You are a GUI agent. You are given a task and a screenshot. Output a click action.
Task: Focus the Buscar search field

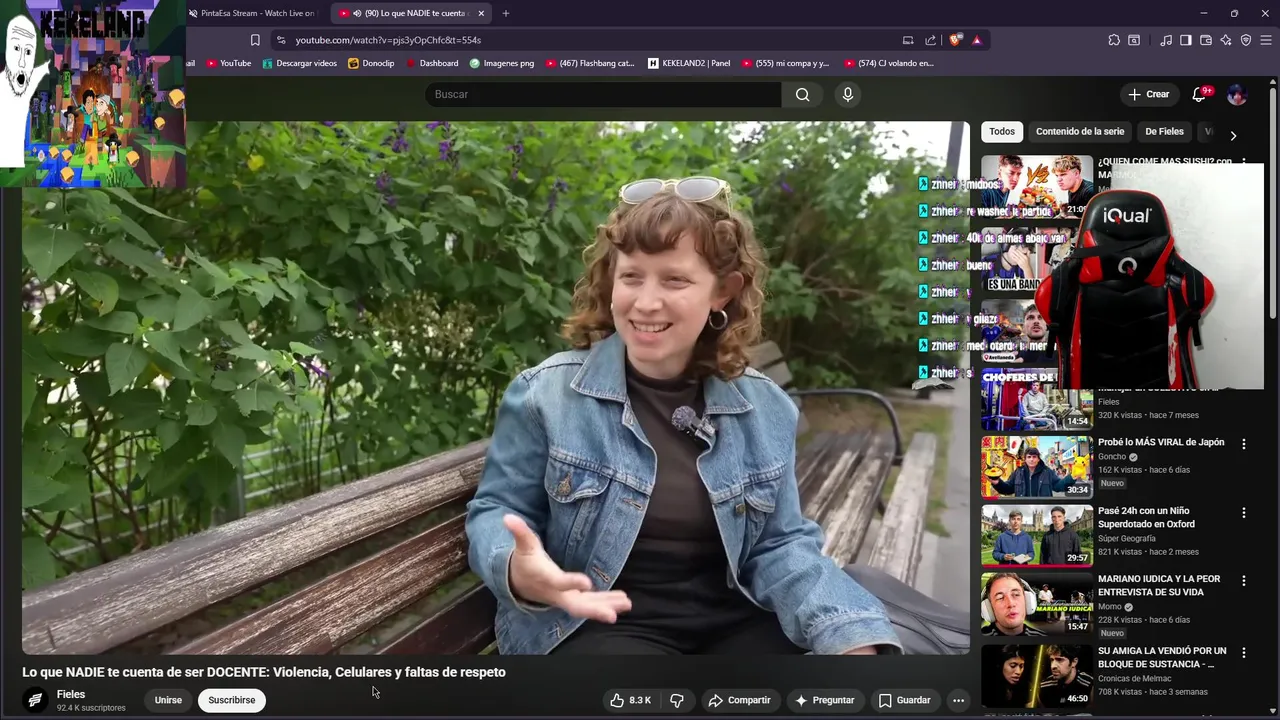603,94
